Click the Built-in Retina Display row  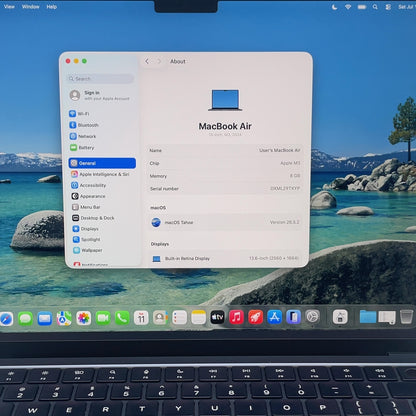[x=225, y=258]
